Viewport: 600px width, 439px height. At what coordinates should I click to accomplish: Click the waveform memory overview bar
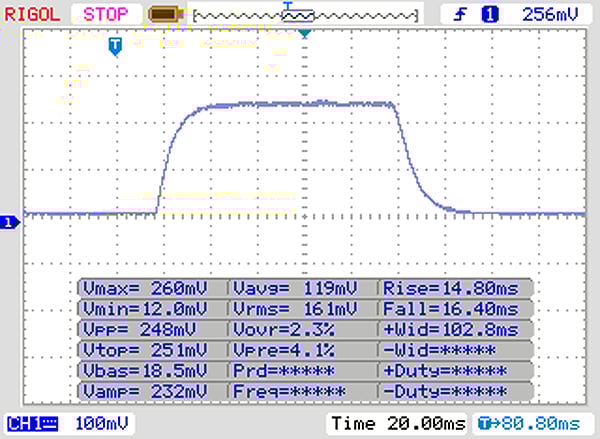[x=306, y=16]
